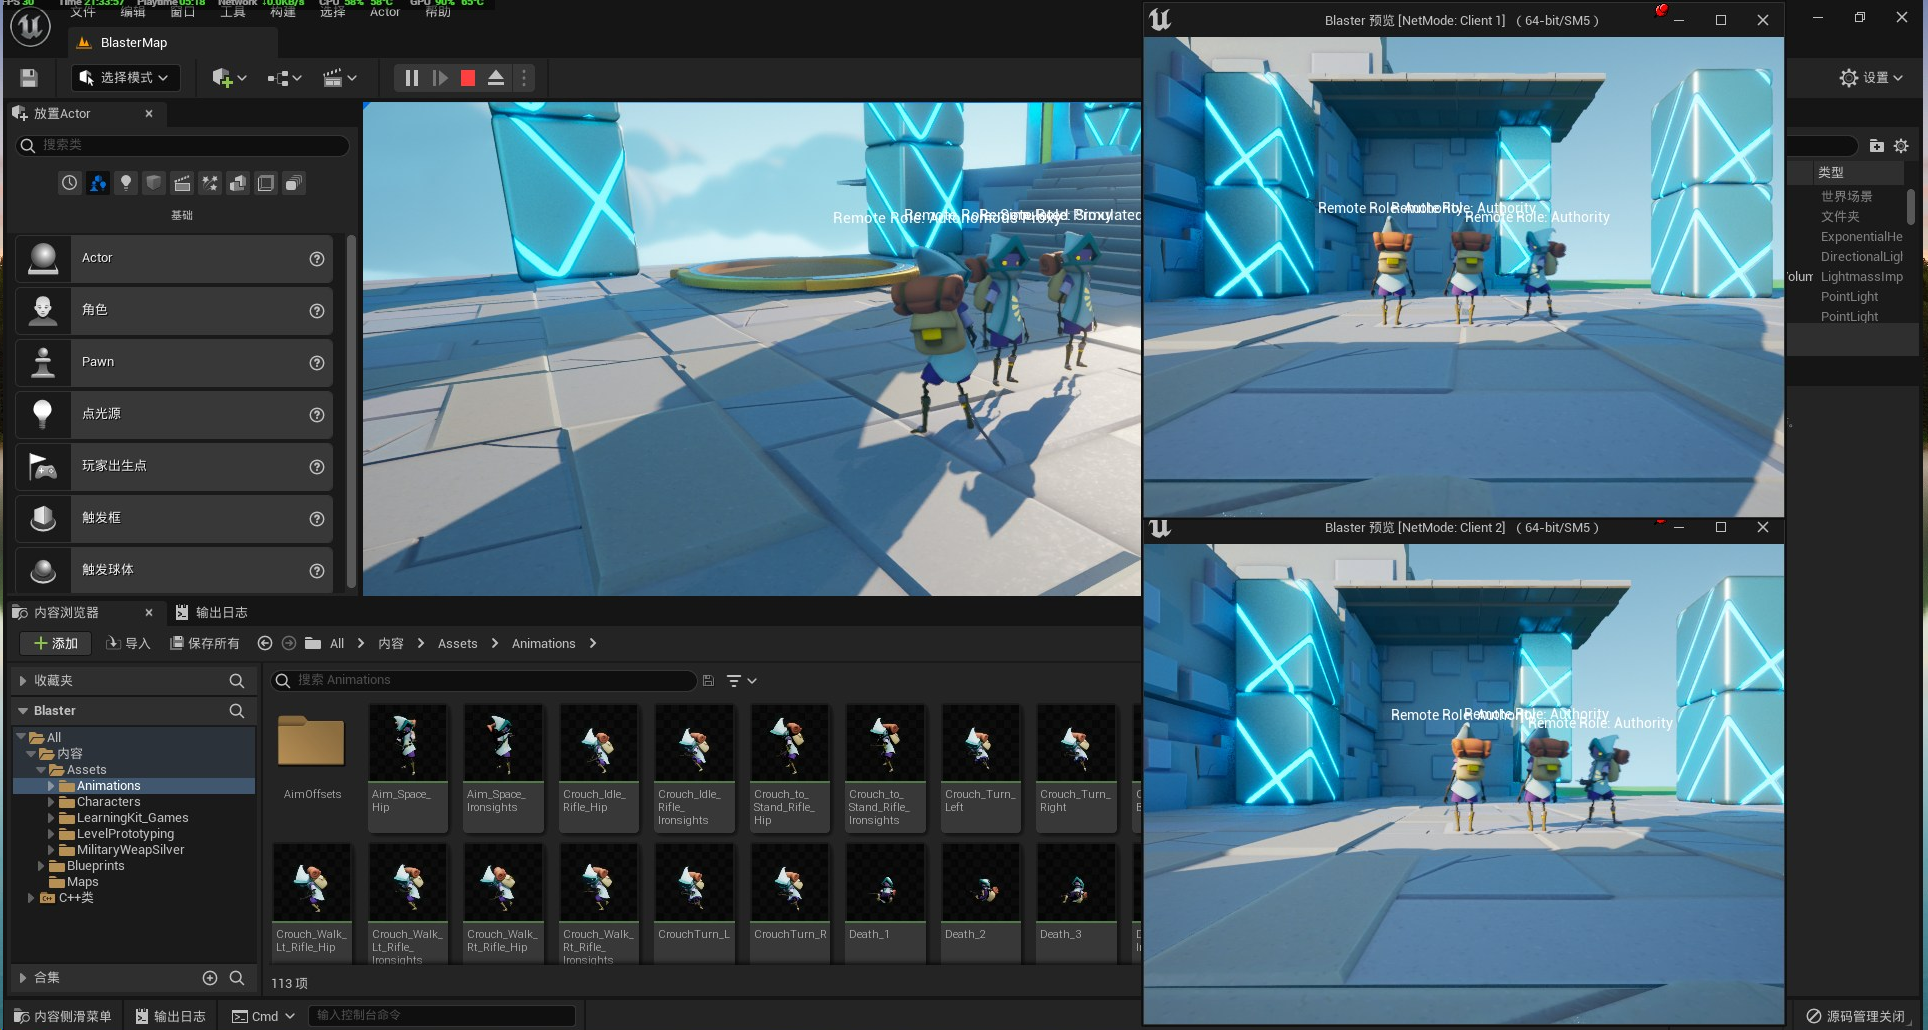Expand the C++类 classes node

[x=31, y=898]
